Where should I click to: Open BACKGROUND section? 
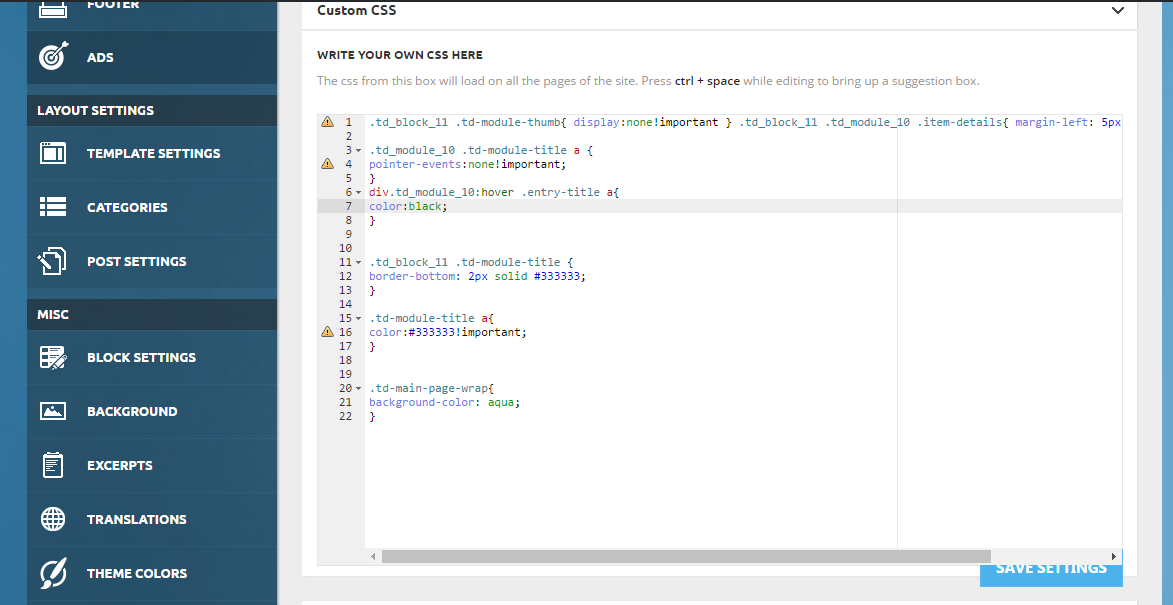[152, 411]
